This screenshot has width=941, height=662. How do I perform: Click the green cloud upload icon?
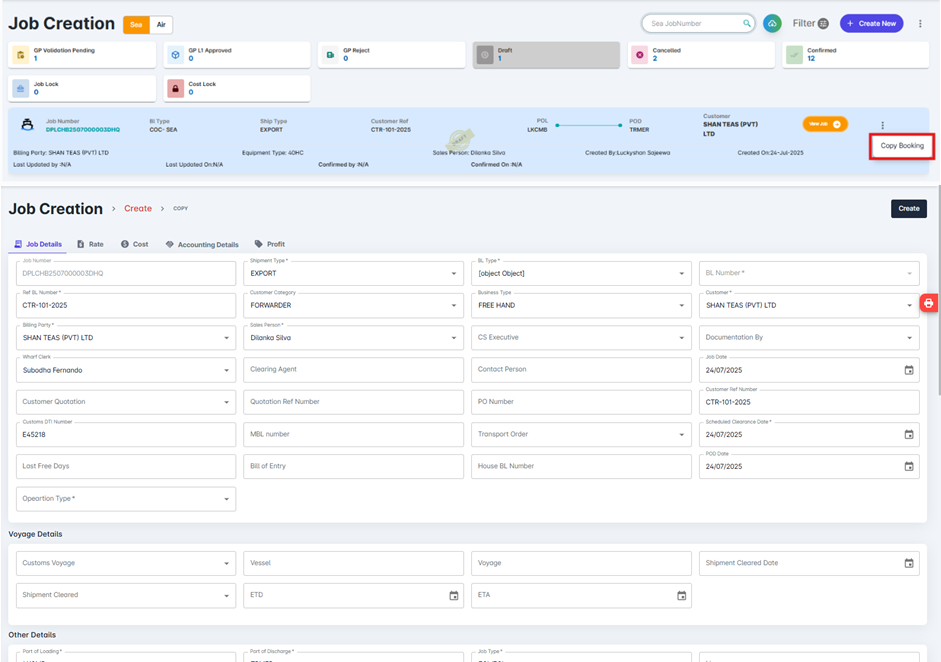772,23
